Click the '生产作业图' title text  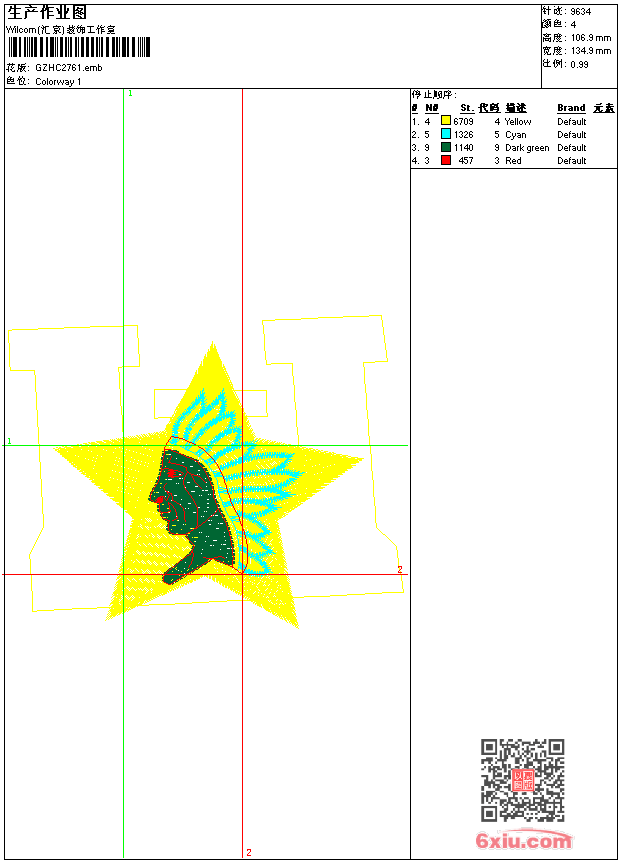tap(47, 13)
